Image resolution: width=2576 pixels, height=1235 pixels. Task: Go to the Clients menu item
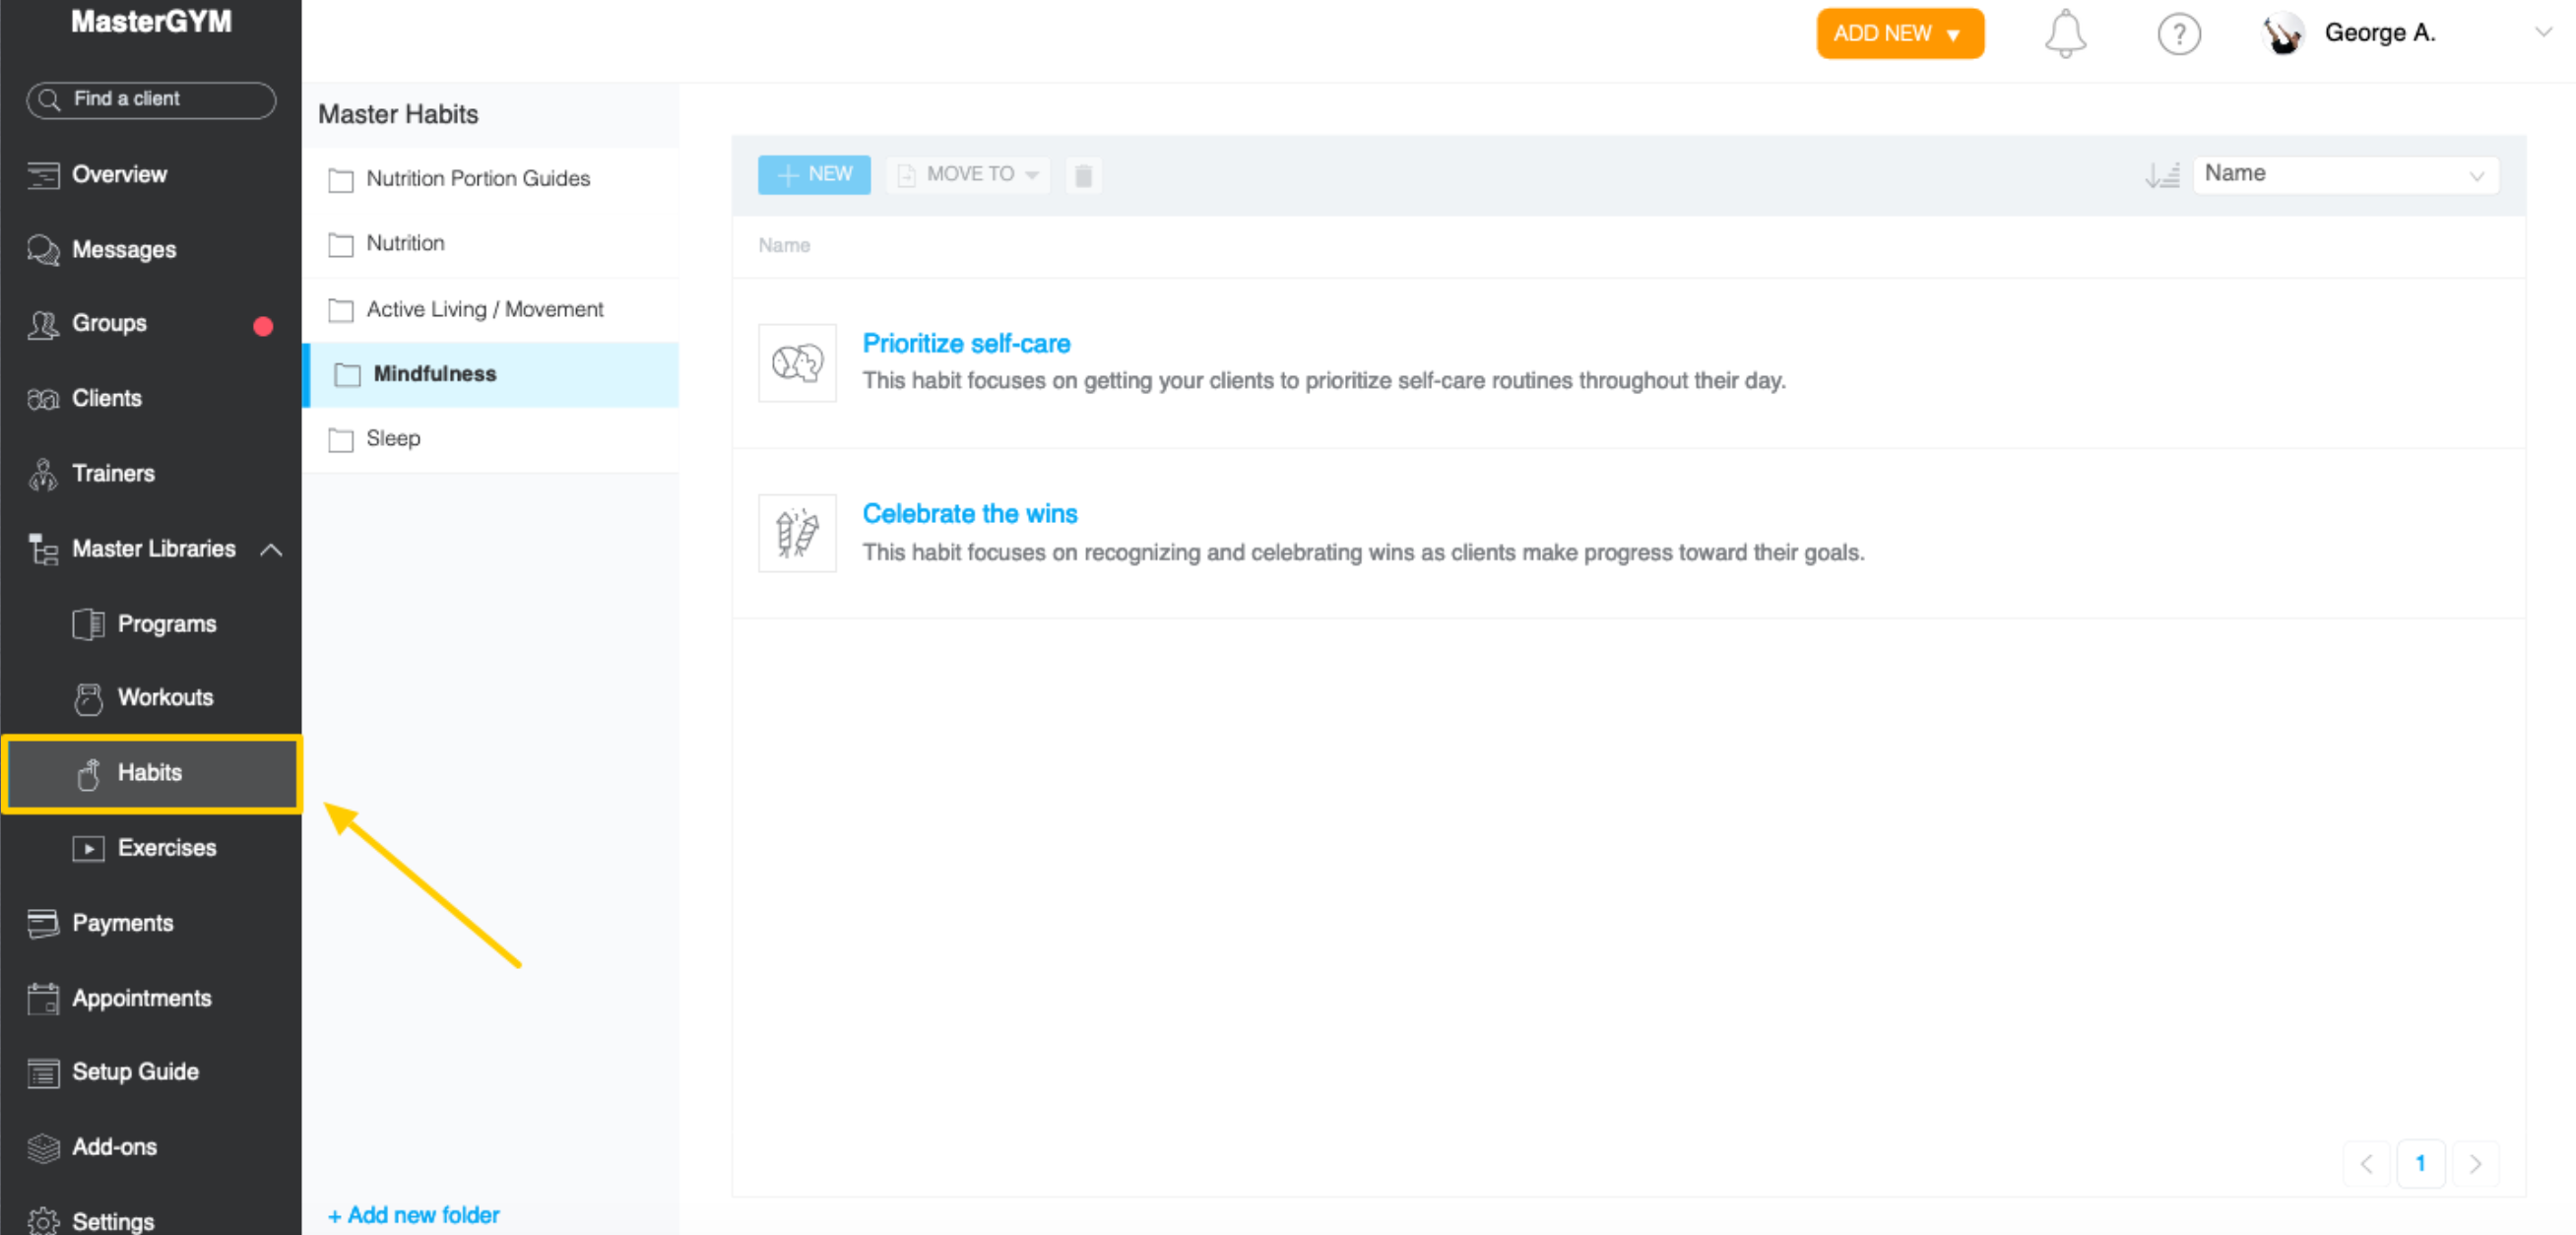point(107,398)
